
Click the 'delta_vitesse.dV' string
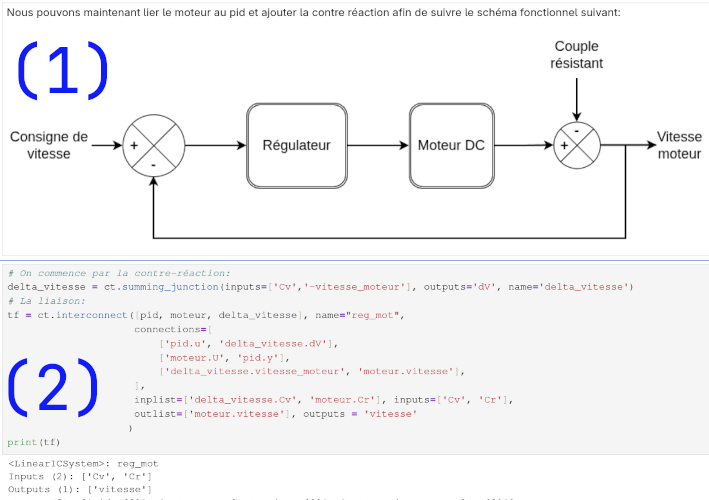click(x=273, y=344)
